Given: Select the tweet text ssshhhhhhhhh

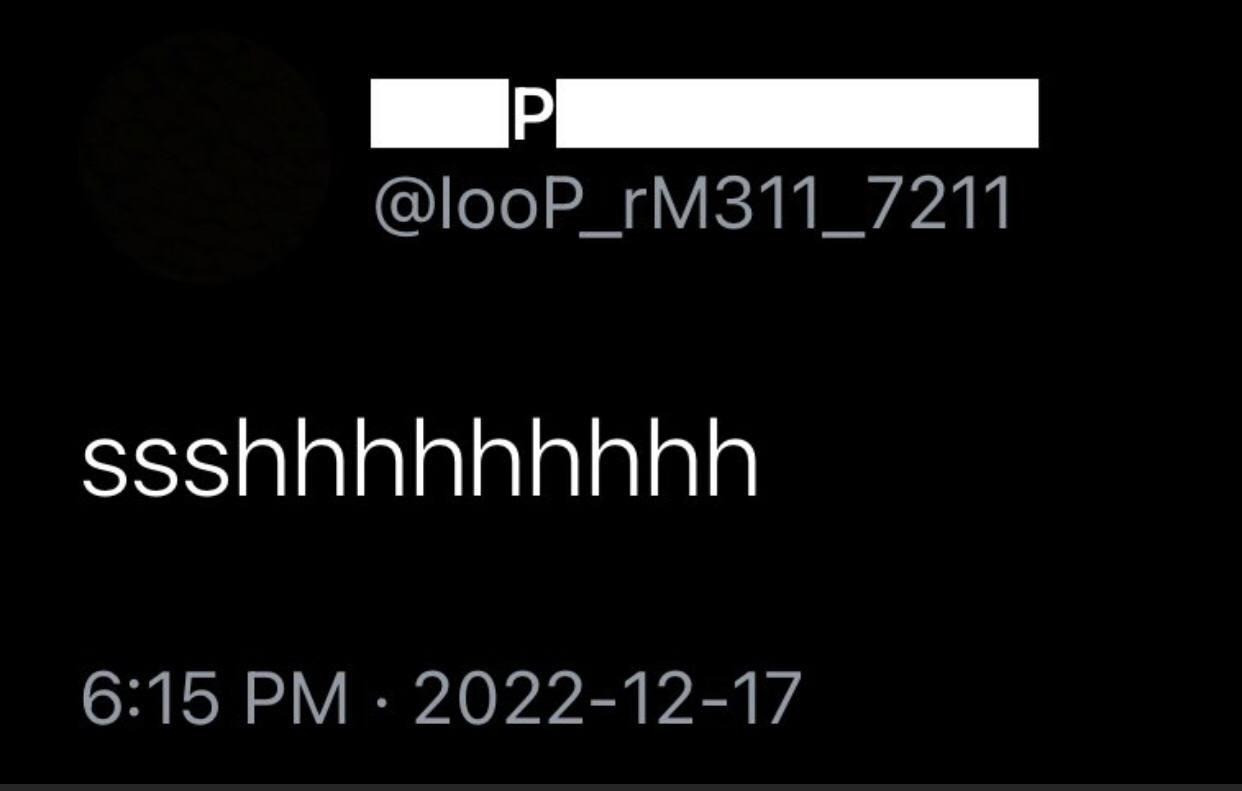Looking at the screenshot, I should coord(420,461).
